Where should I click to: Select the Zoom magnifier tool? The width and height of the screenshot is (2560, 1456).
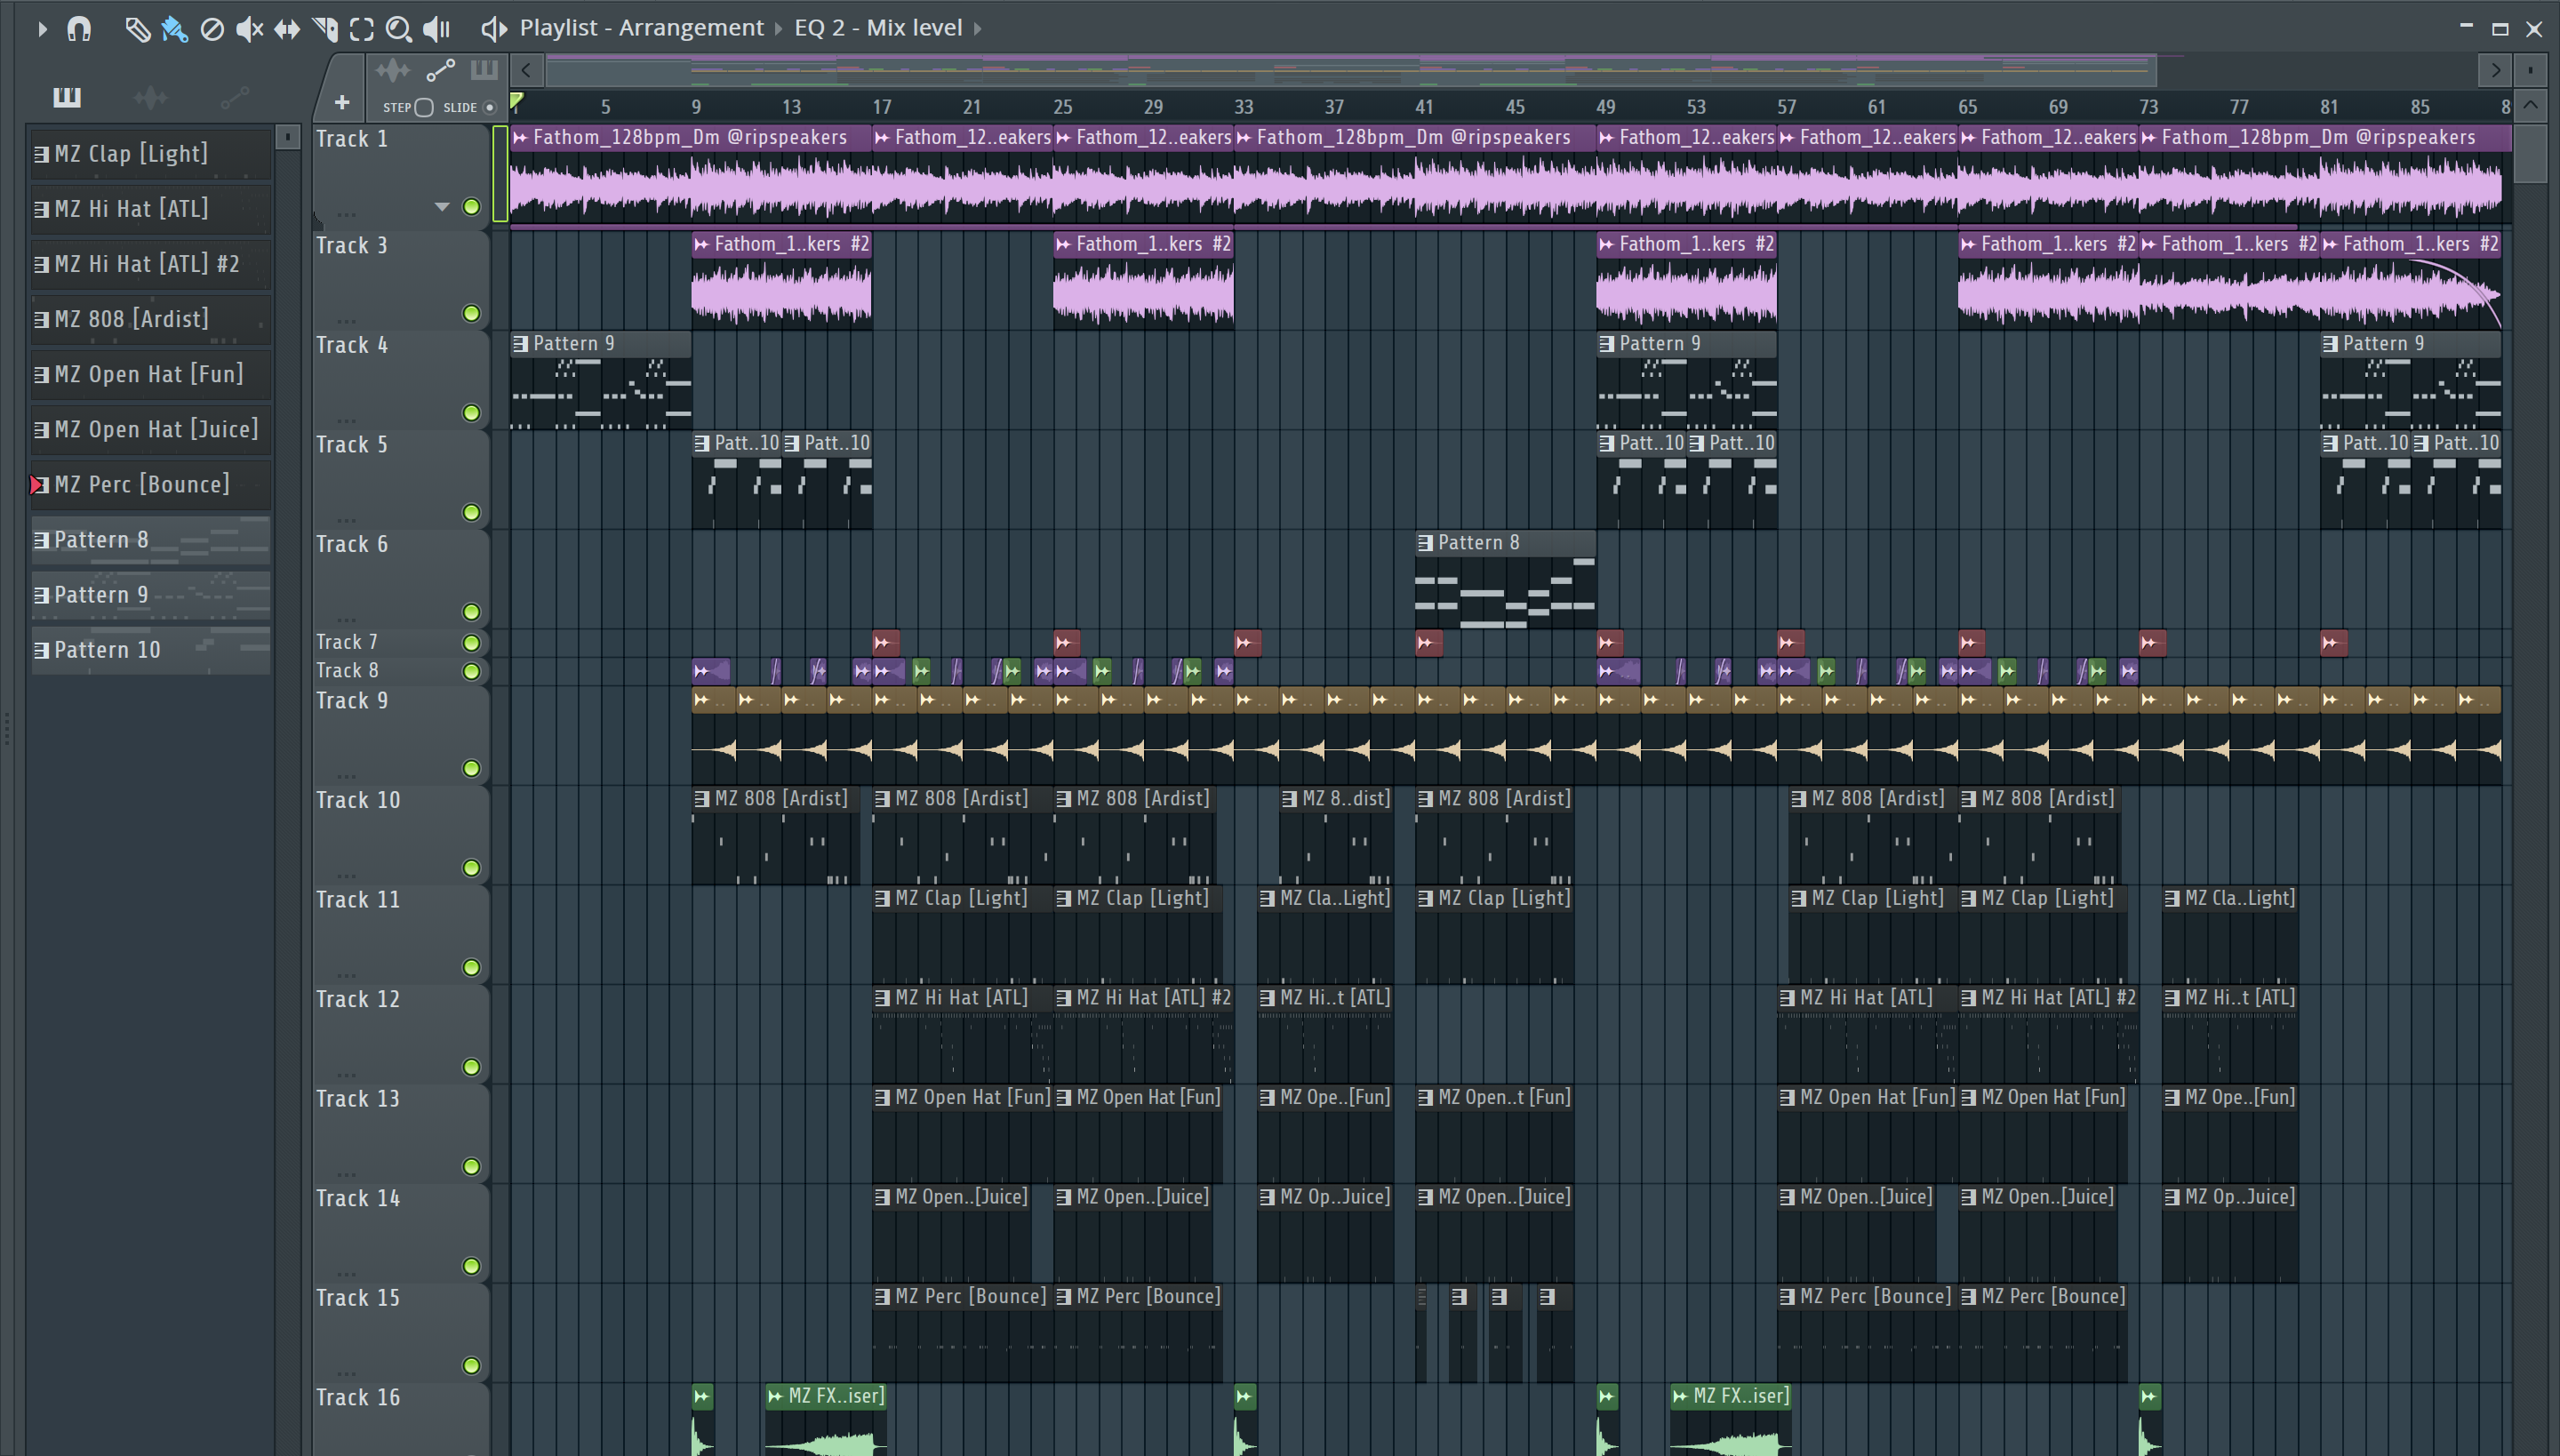pyautogui.click(x=399, y=29)
